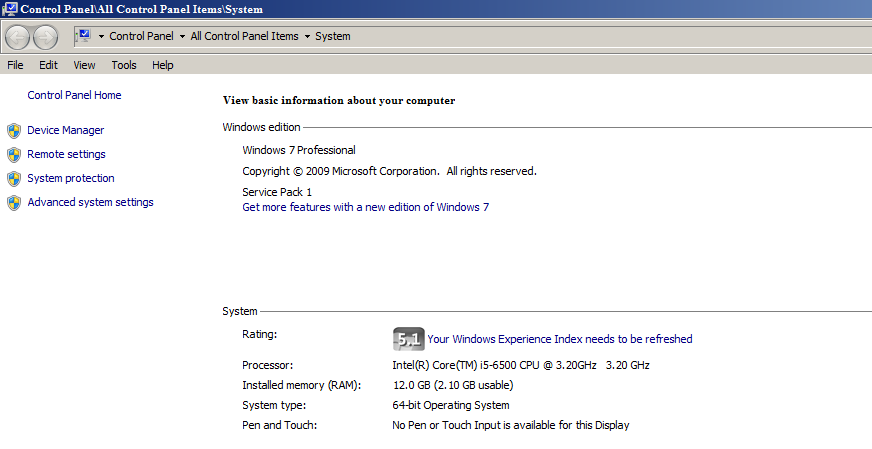Click the window title bar system icon

9,9
